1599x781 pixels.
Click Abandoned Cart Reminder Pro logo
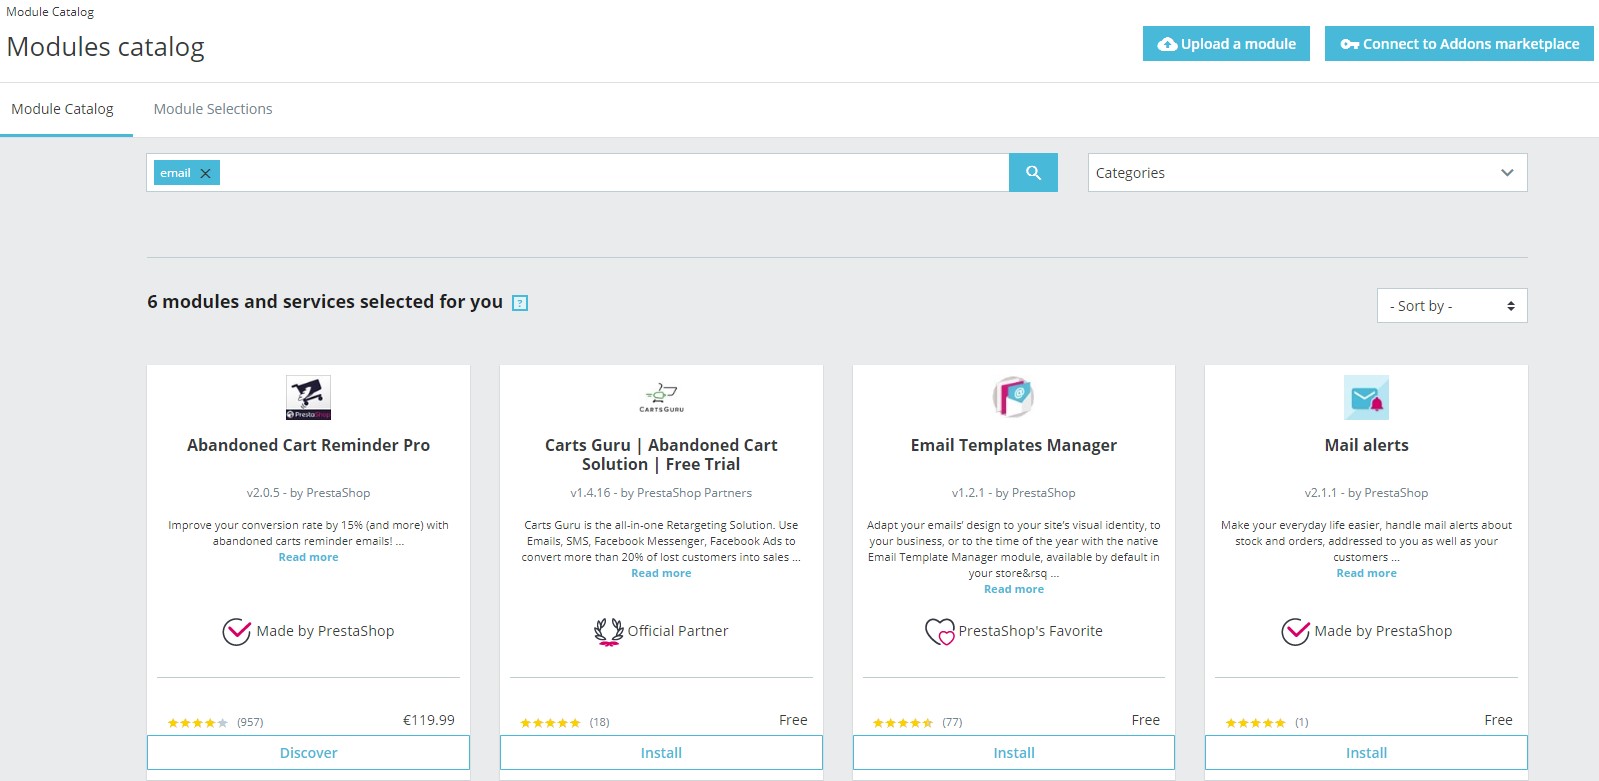tap(308, 398)
